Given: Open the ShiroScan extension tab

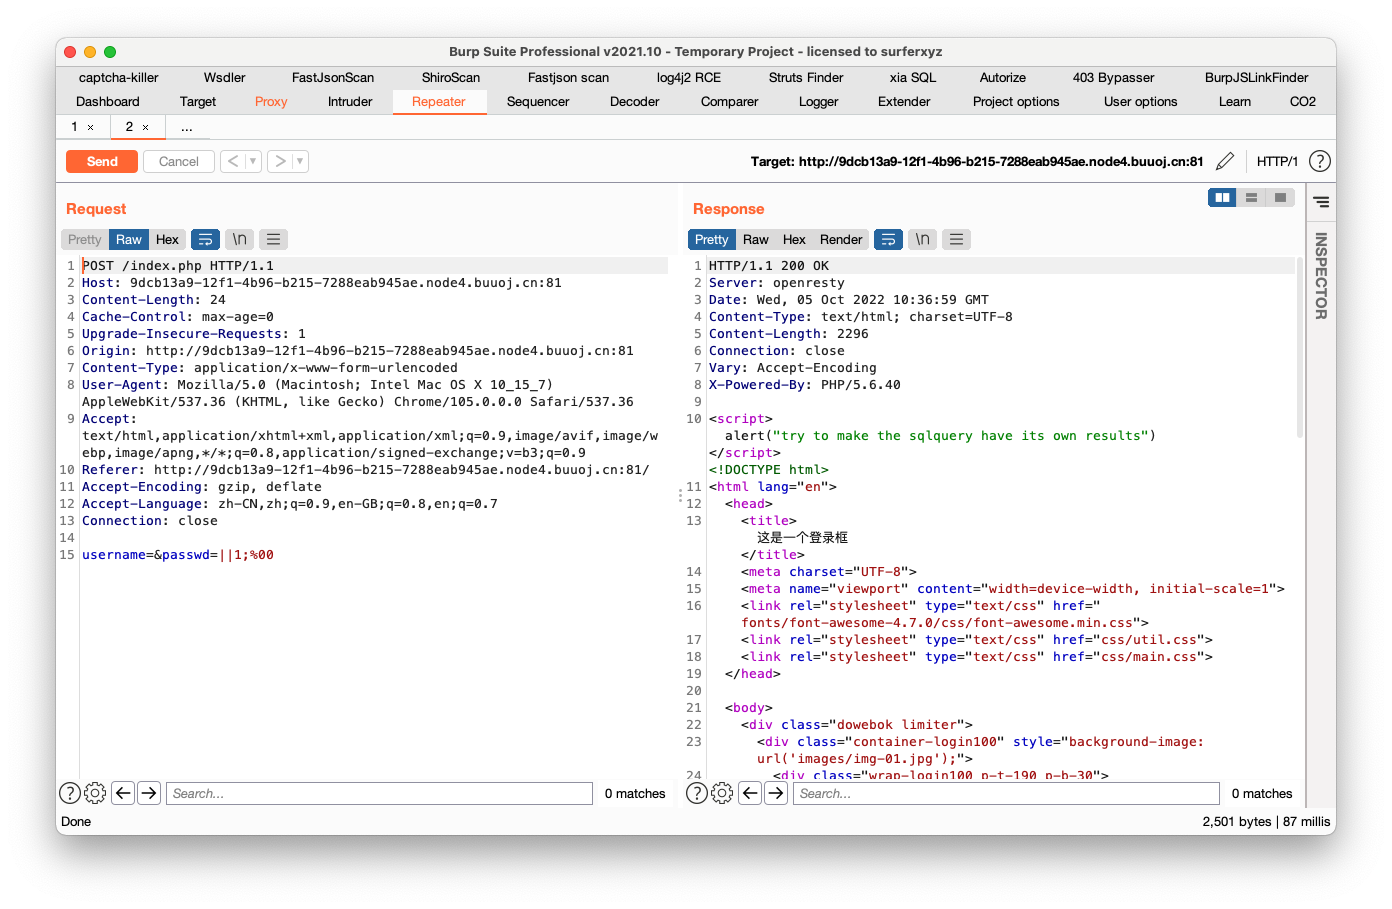Looking at the screenshot, I should [x=451, y=77].
